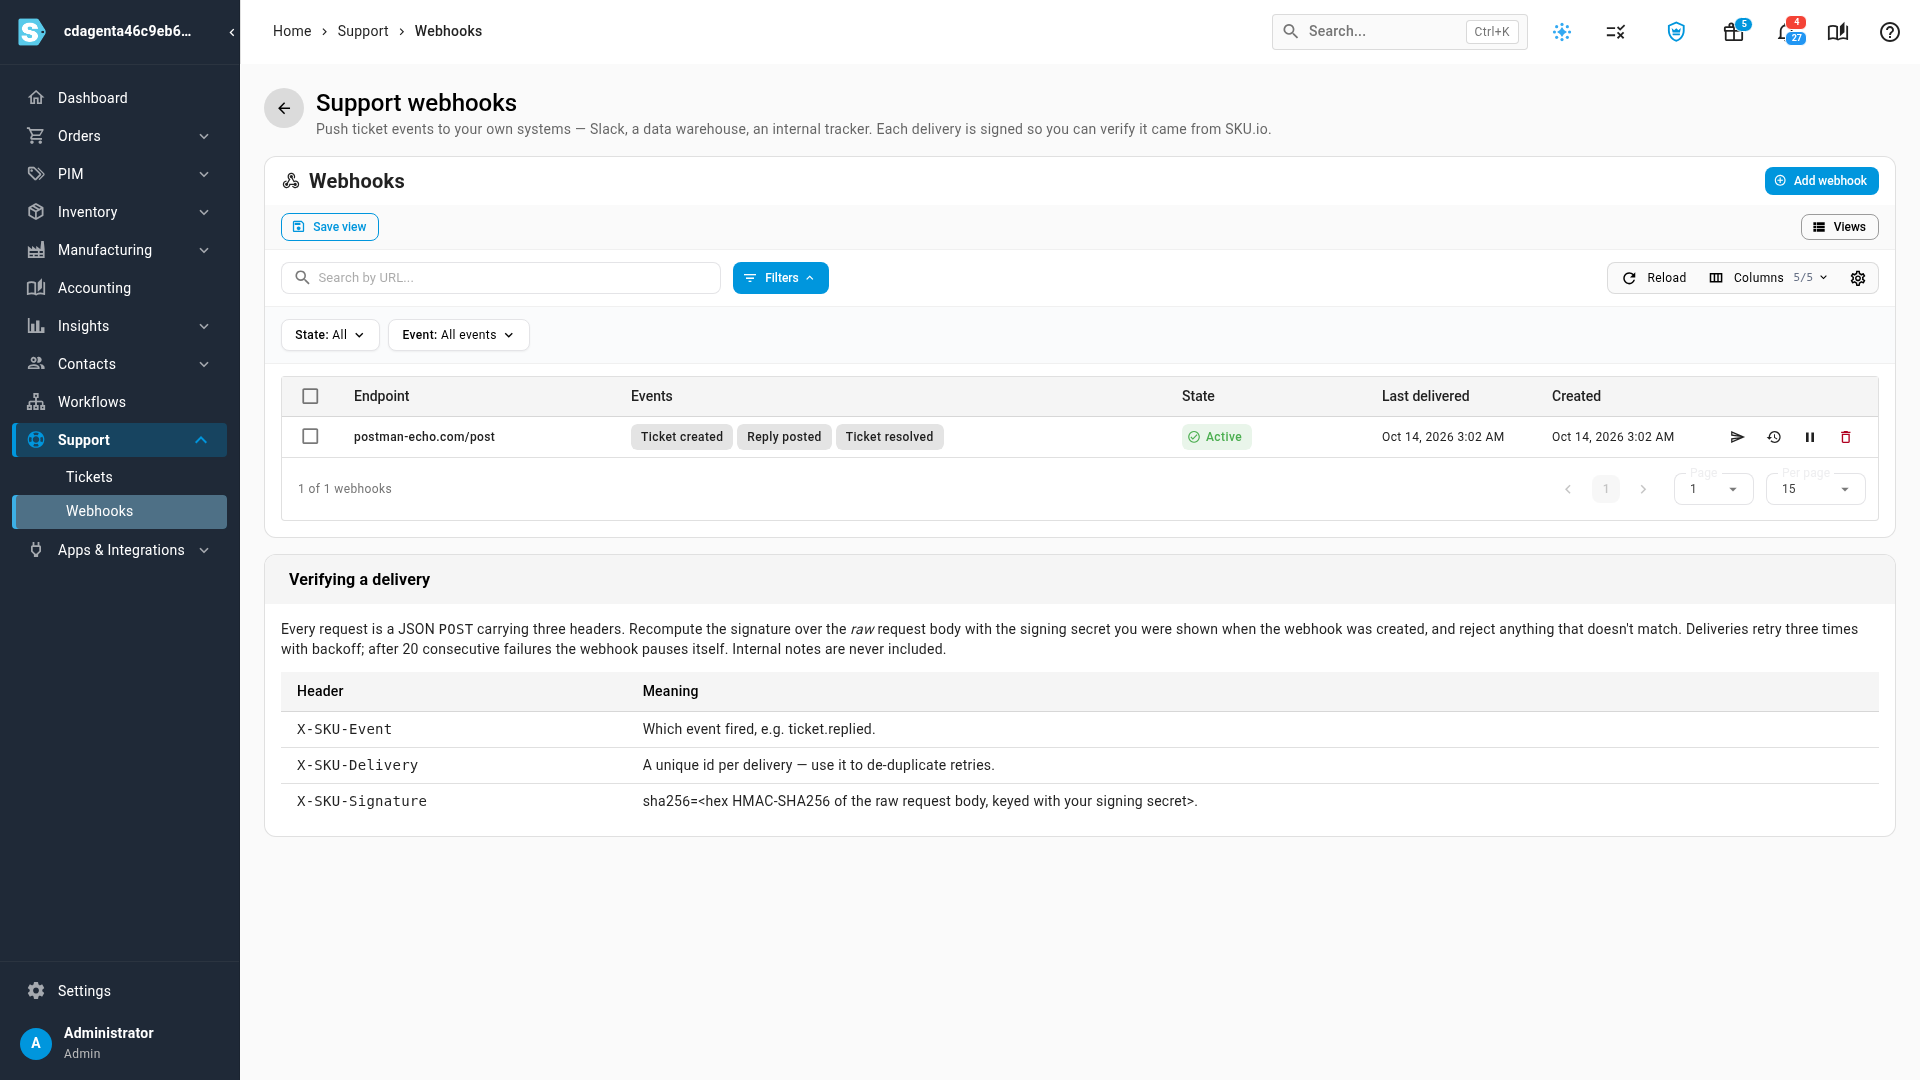Screen dimensions: 1920x1080
Task: Reload the webhooks table
Action: pyautogui.click(x=1654, y=278)
